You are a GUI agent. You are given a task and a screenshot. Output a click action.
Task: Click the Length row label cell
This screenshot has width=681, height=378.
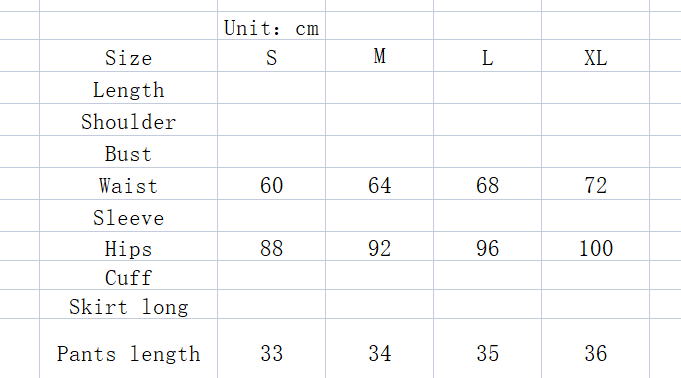[129, 88]
